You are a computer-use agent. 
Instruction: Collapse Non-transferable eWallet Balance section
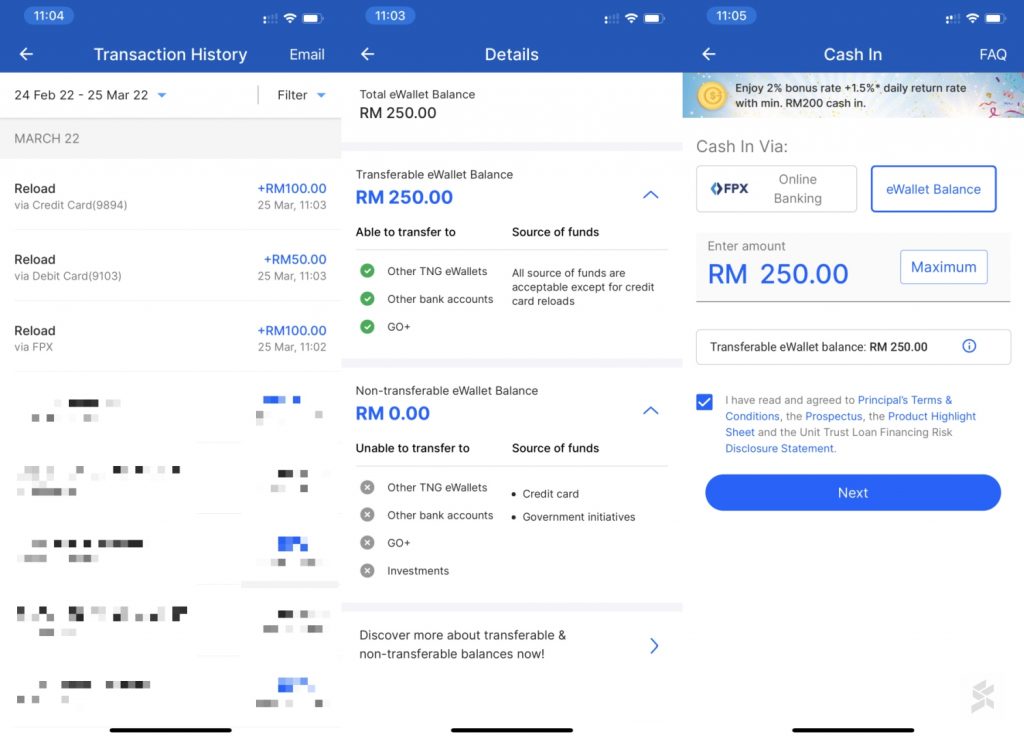(650, 411)
